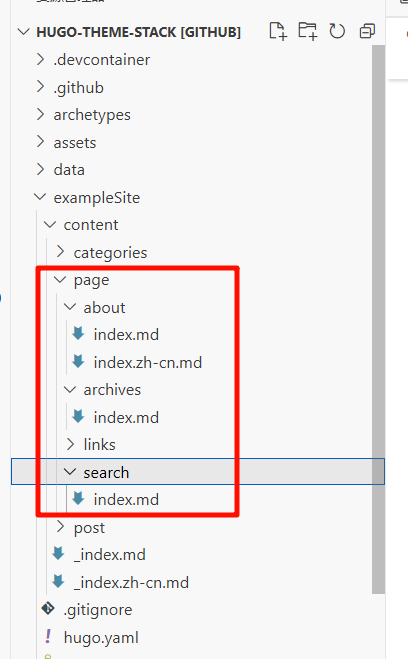Click markdown icon next to _index.md

(x=58, y=554)
